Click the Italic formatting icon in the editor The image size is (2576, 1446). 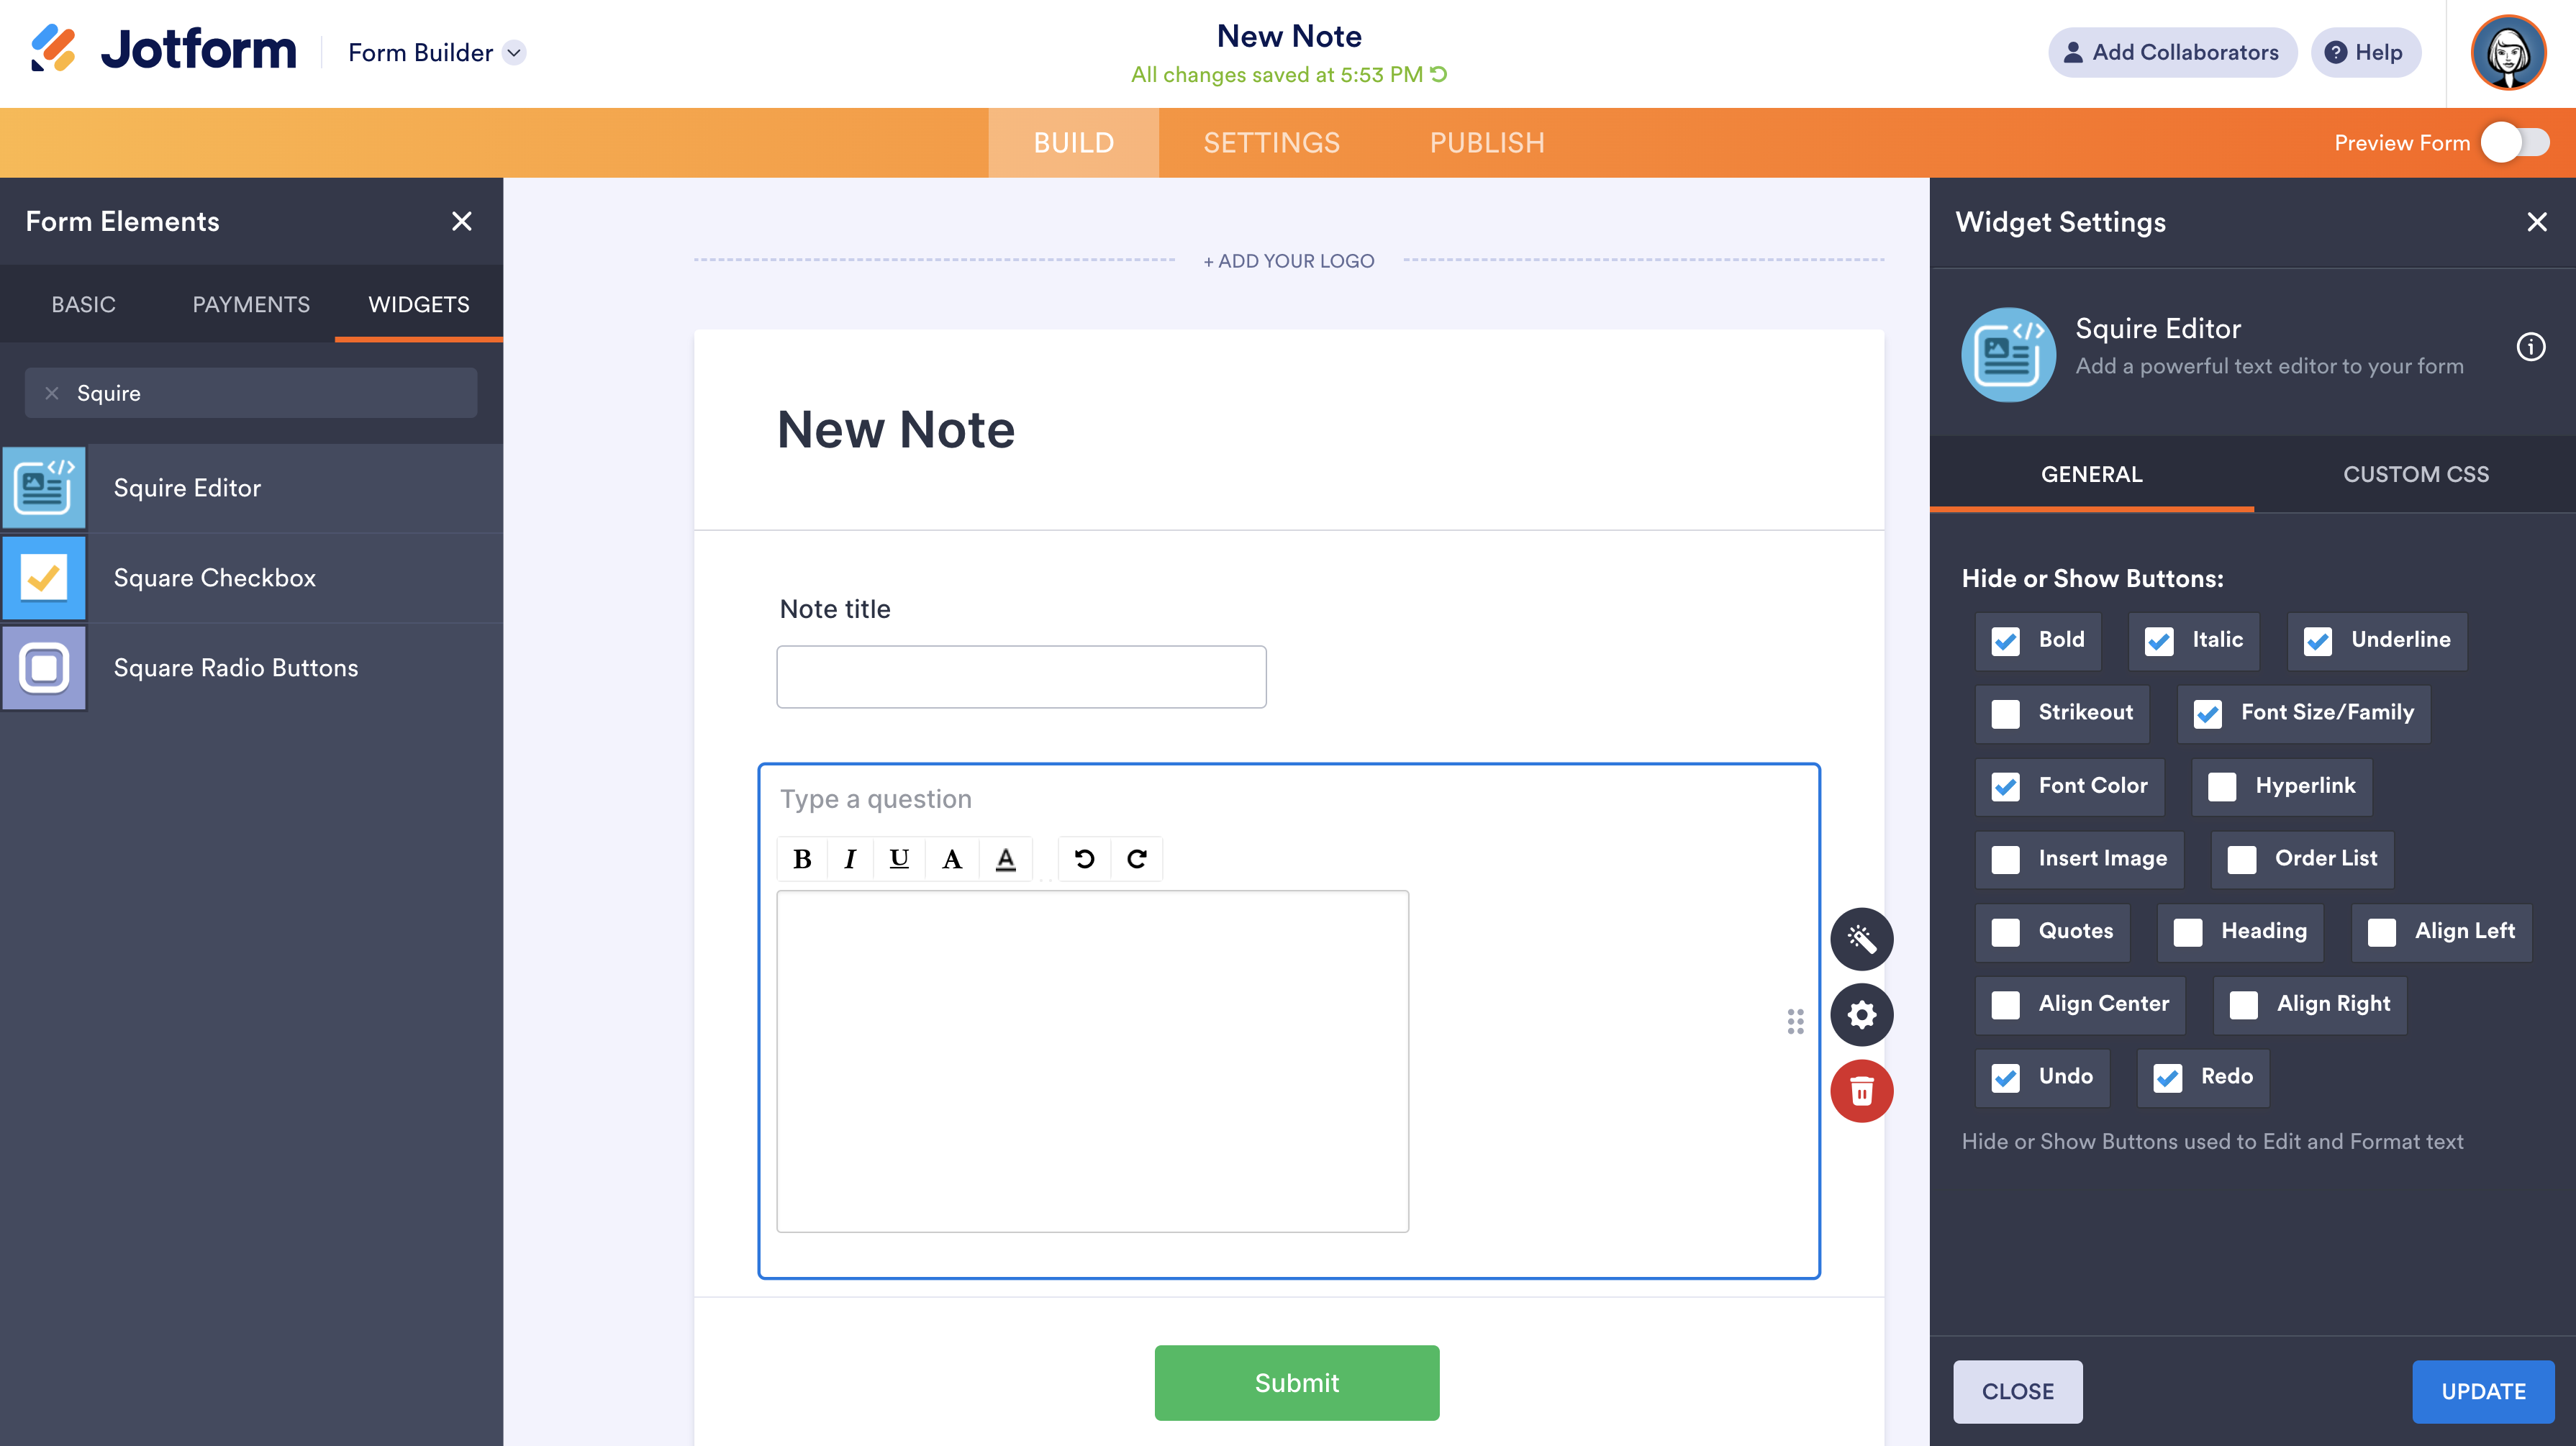850,859
